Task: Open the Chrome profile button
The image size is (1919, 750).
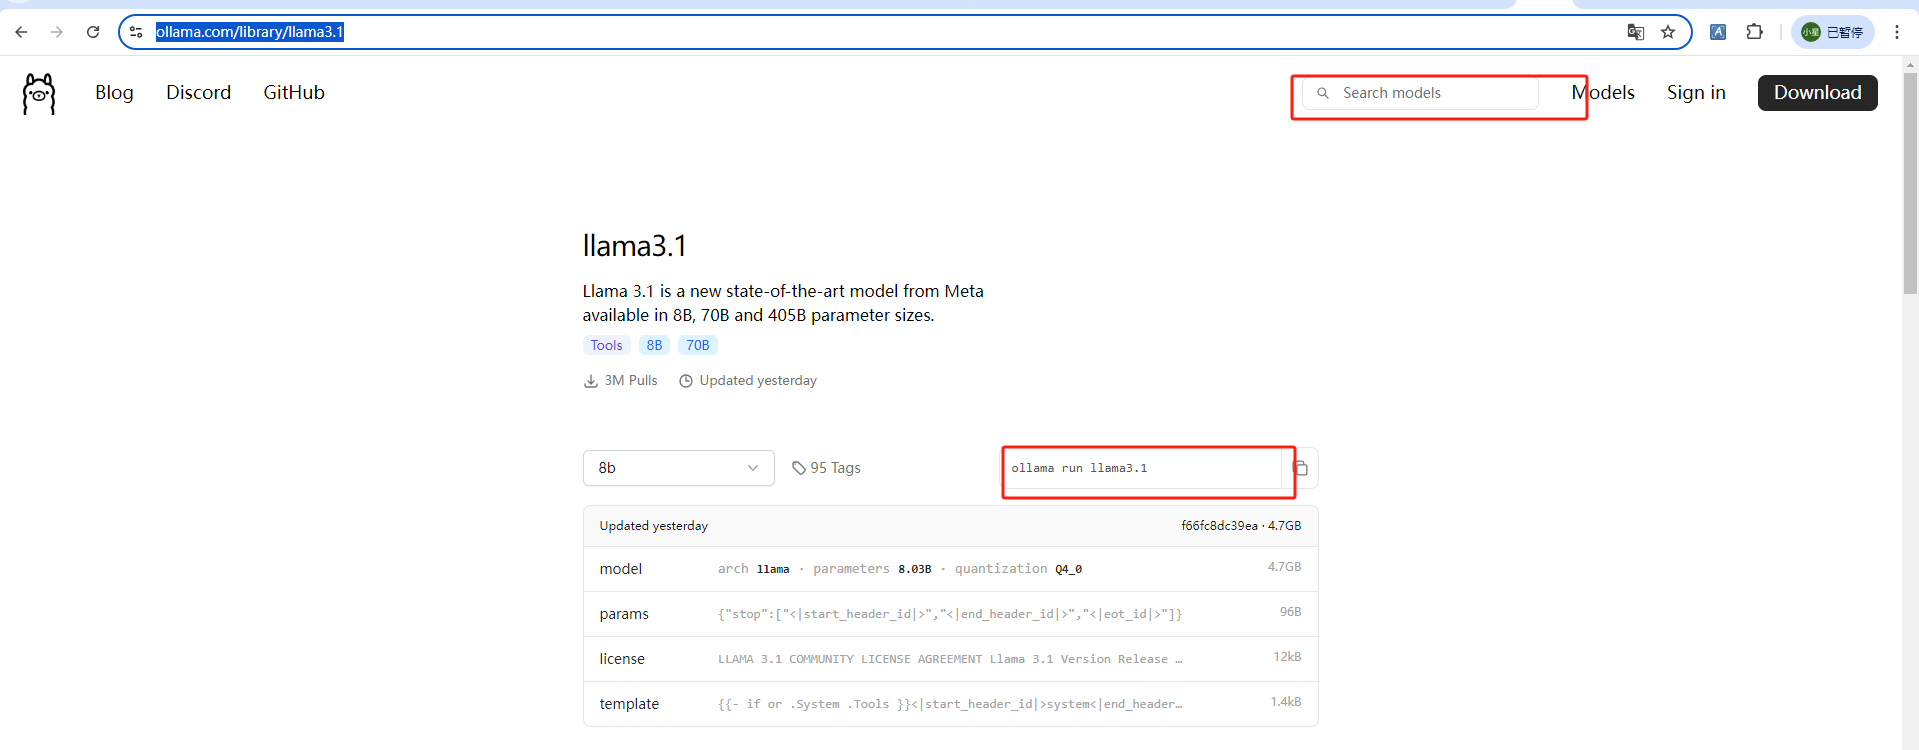Action: coord(1832,32)
